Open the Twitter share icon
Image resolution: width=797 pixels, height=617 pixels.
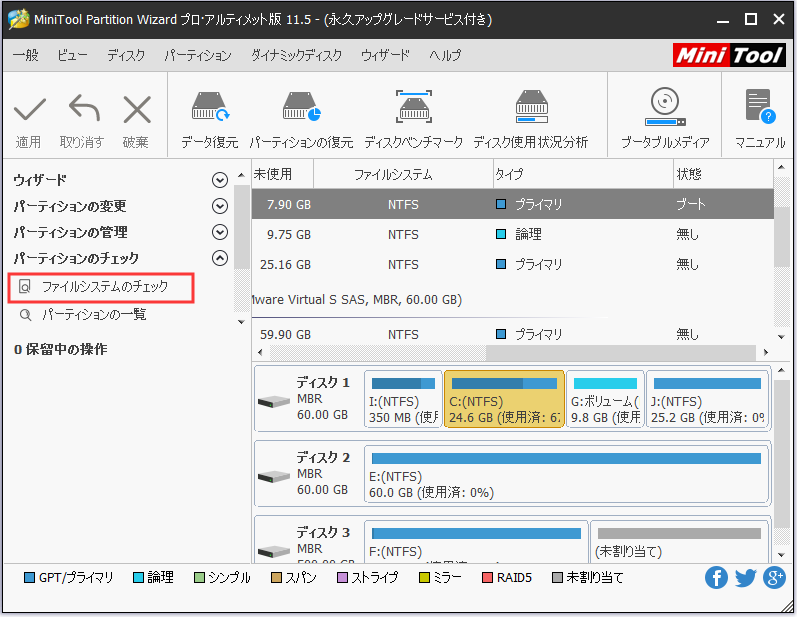pos(745,578)
